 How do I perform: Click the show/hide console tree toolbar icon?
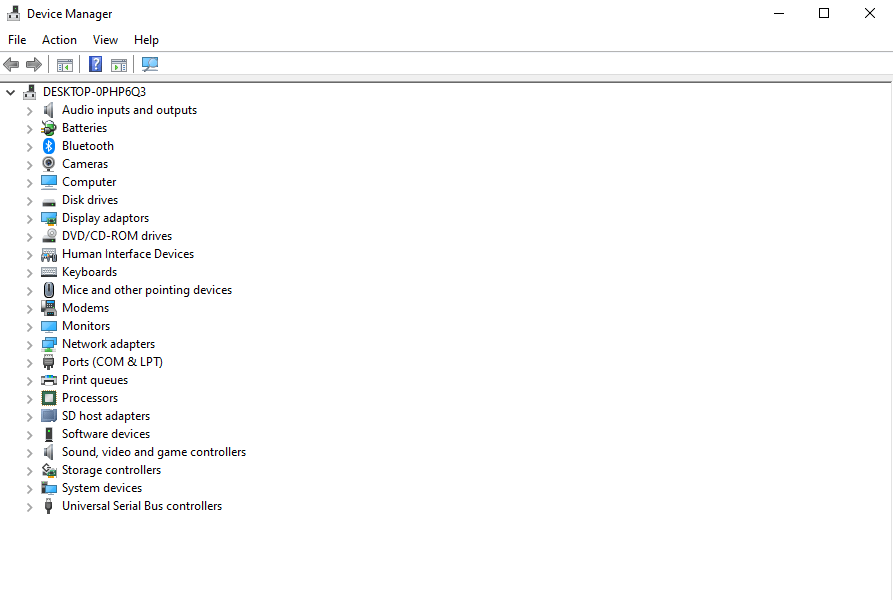coord(65,64)
